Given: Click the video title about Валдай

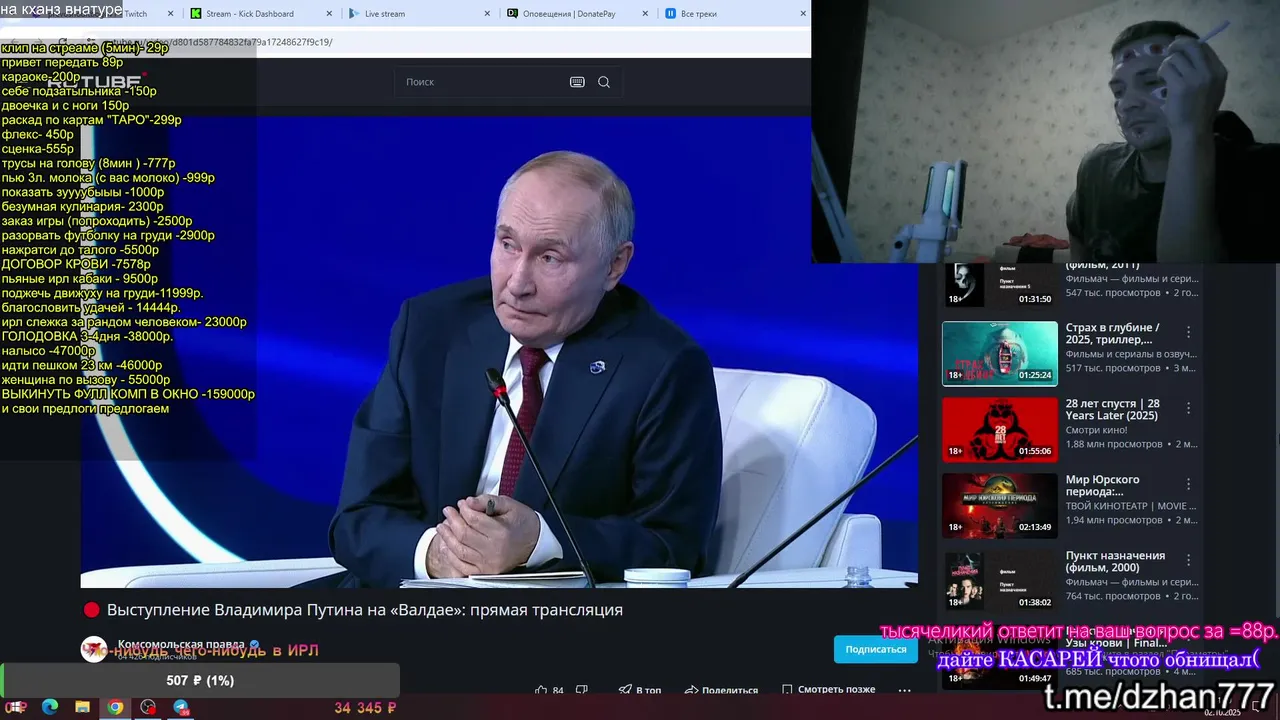Looking at the screenshot, I should [365, 610].
